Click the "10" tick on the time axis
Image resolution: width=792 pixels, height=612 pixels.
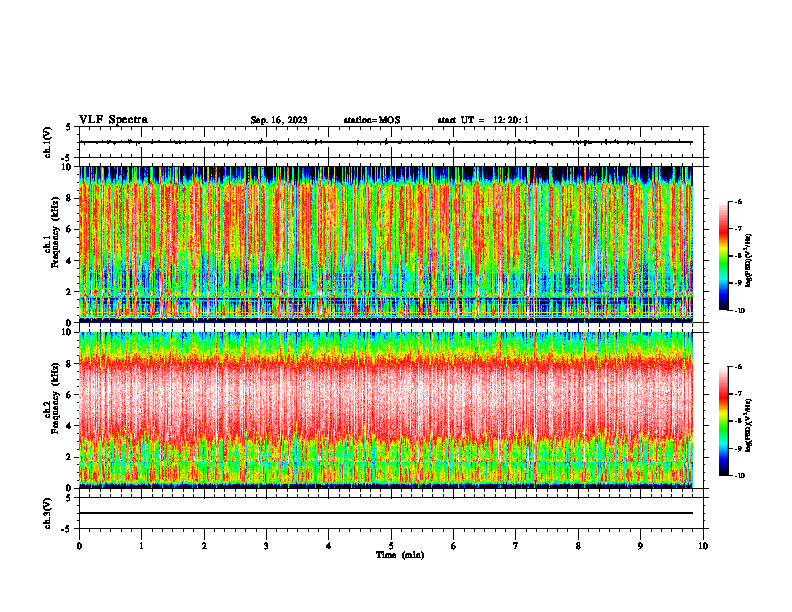703,546
